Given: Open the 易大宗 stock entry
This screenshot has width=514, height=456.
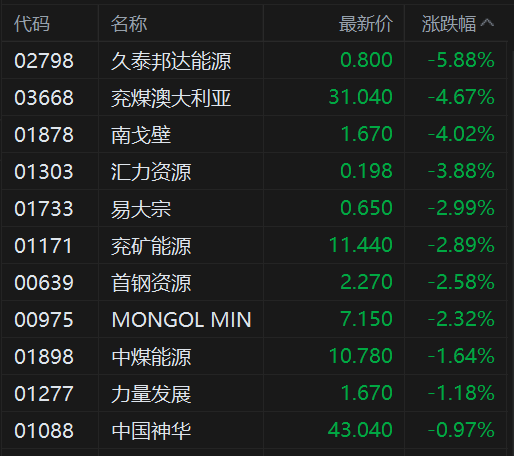Looking at the screenshot, I should [141, 209].
